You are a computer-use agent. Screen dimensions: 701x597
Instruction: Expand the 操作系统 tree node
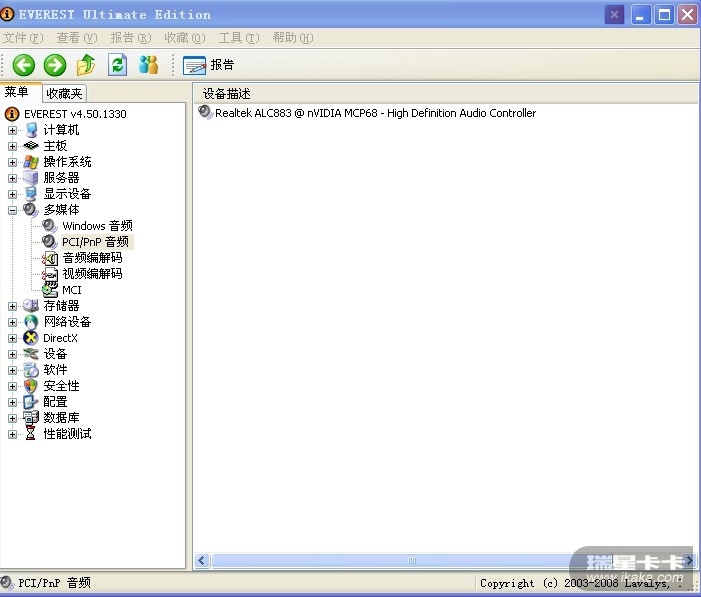[x=13, y=162]
